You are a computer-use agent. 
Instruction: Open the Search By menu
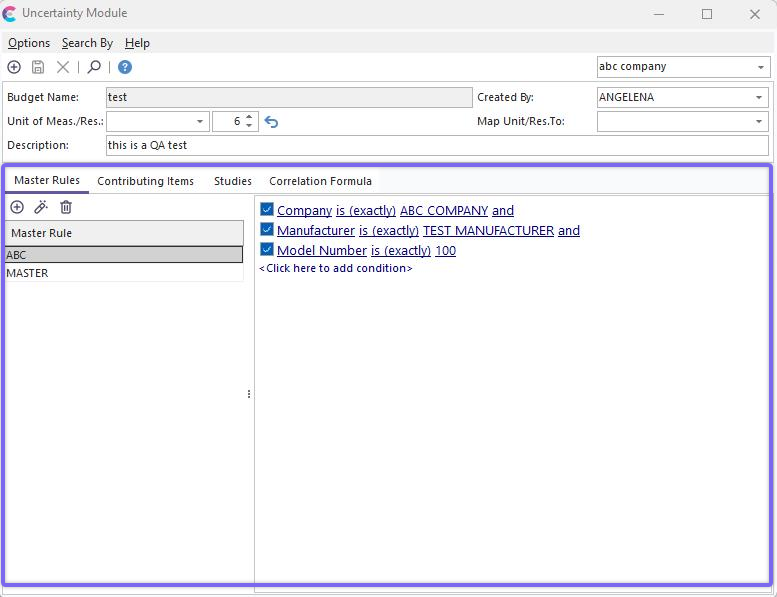coord(87,43)
